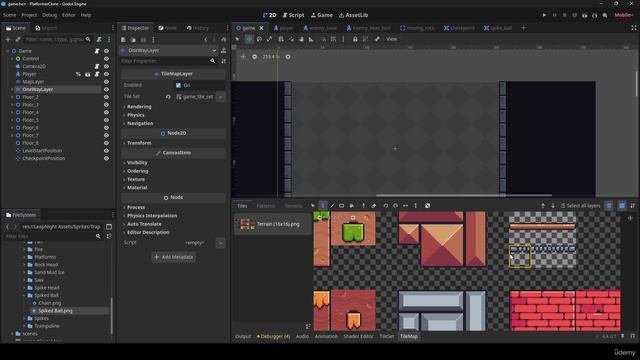The image size is (640, 360).
Task: Instantiate a child scene with link icon
Action: (x=18, y=39)
